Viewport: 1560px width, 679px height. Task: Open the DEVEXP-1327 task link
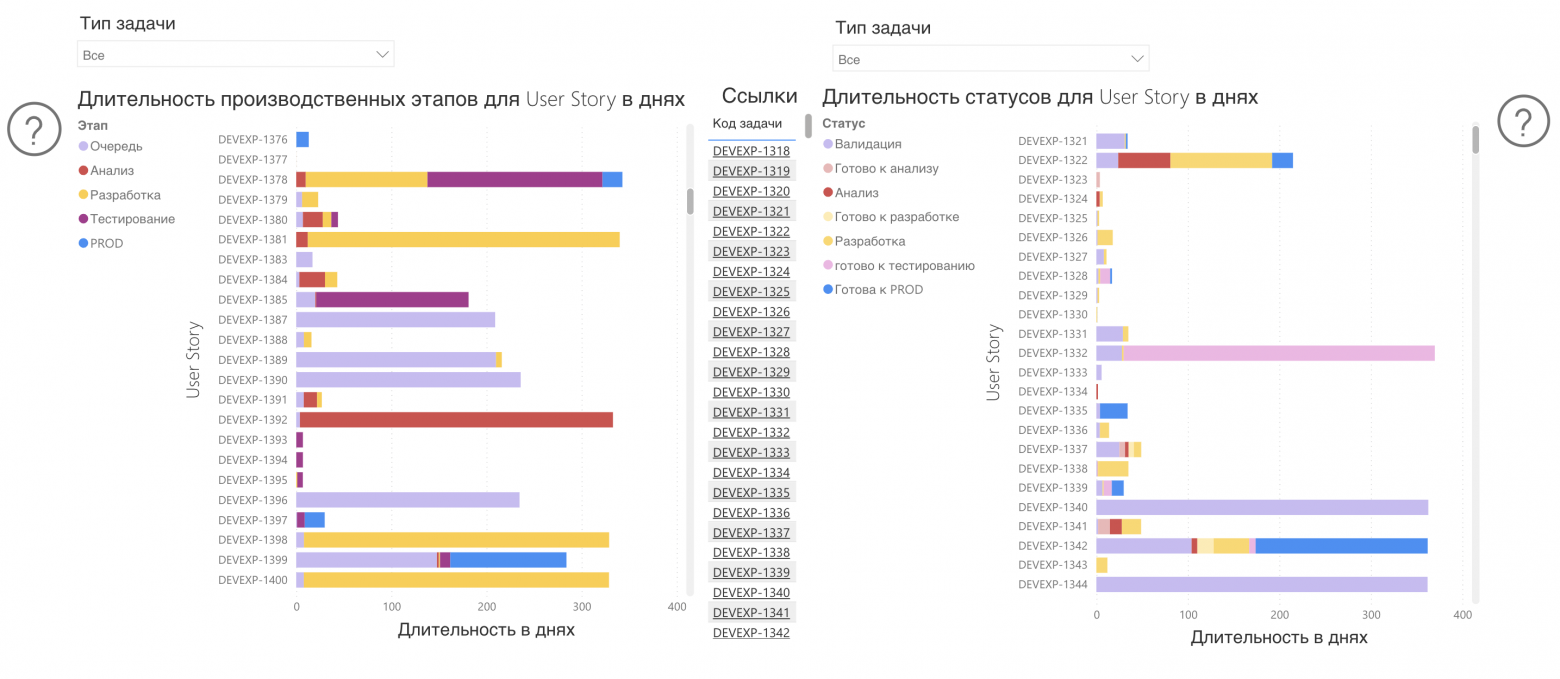coord(751,332)
